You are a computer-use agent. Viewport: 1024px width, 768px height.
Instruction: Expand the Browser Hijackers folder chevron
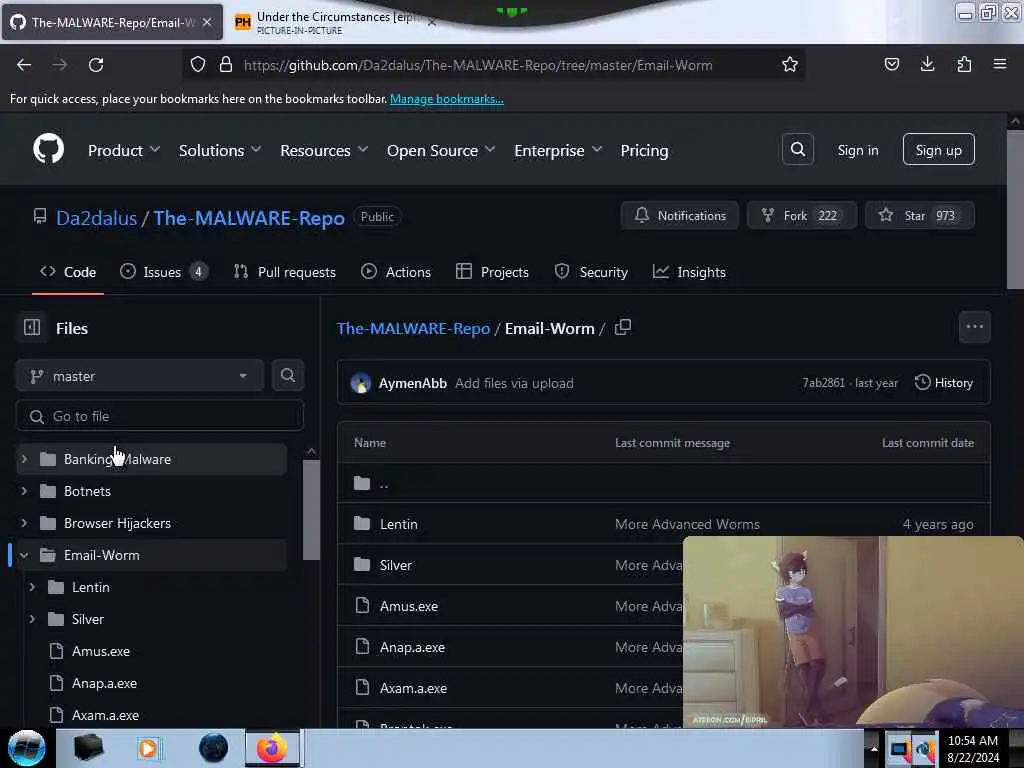24,522
